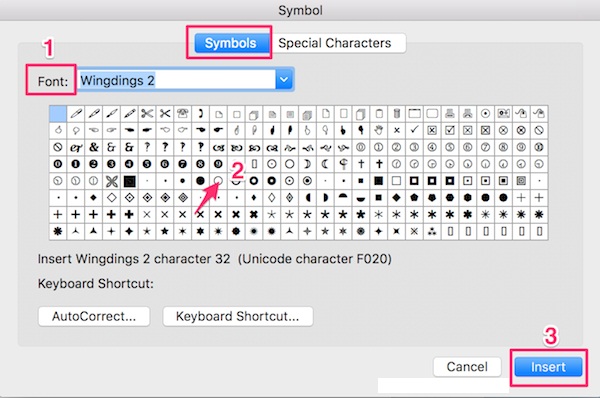
Task: Open the AutoCorrect... options
Action: [x=94, y=316]
